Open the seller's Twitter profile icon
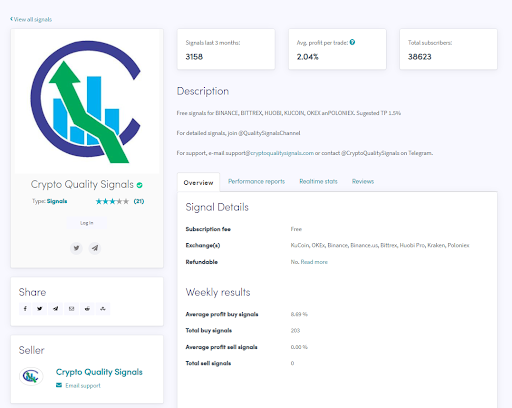512x408 pixels. pos(76,248)
